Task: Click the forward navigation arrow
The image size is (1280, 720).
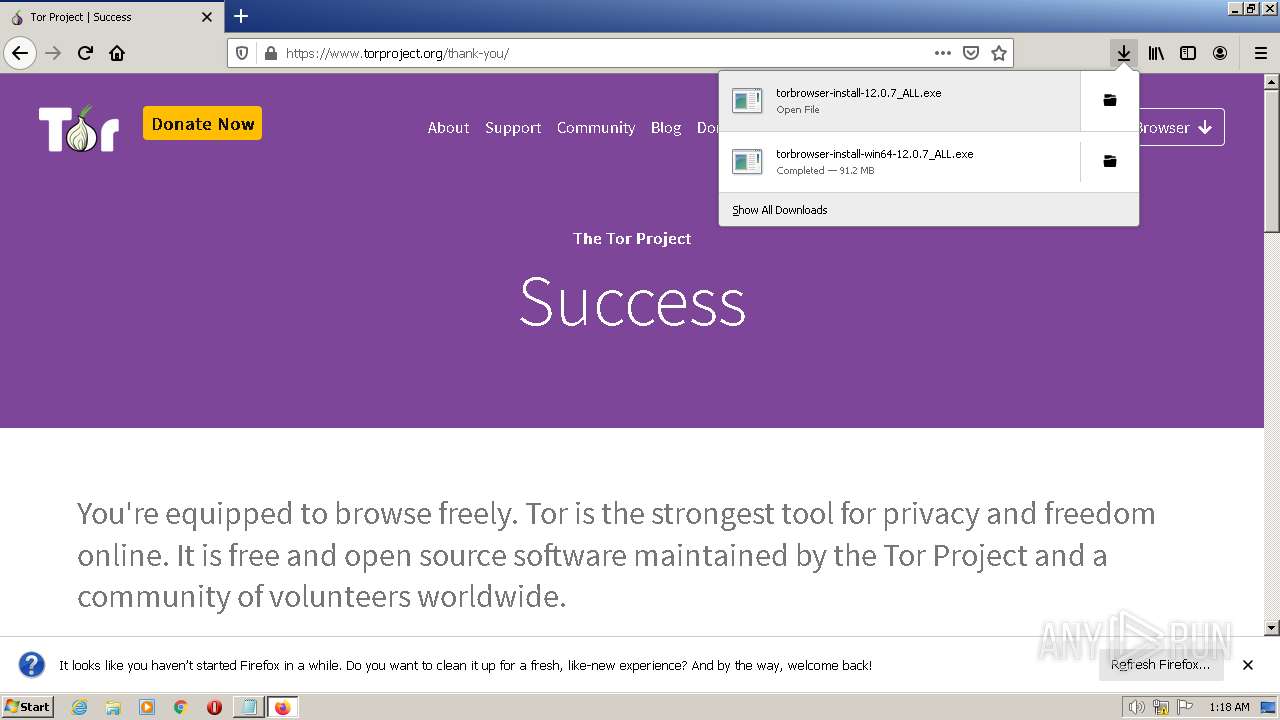Action: [53, 53]
